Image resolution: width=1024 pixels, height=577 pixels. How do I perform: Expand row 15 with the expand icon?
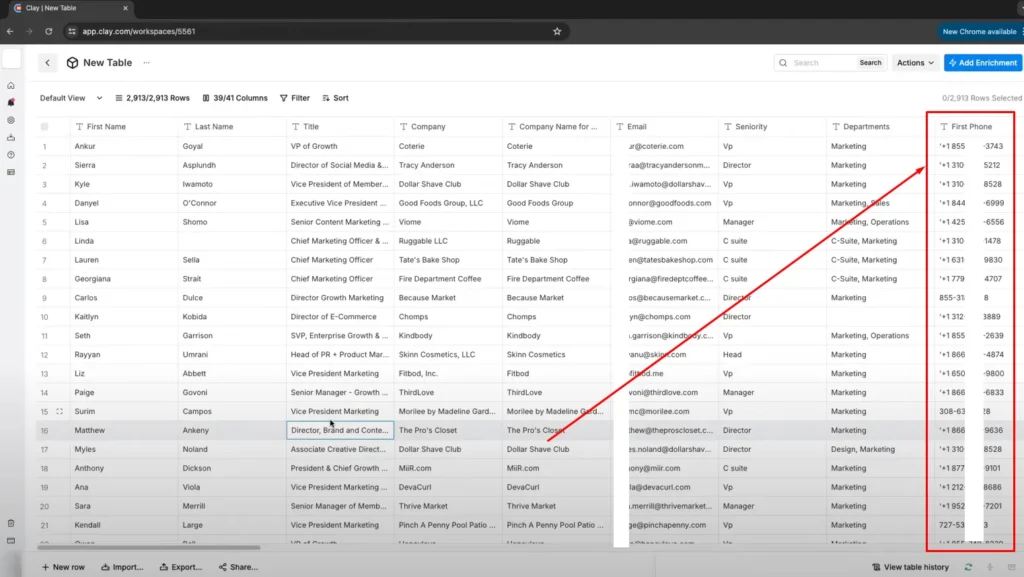point(59,411)
